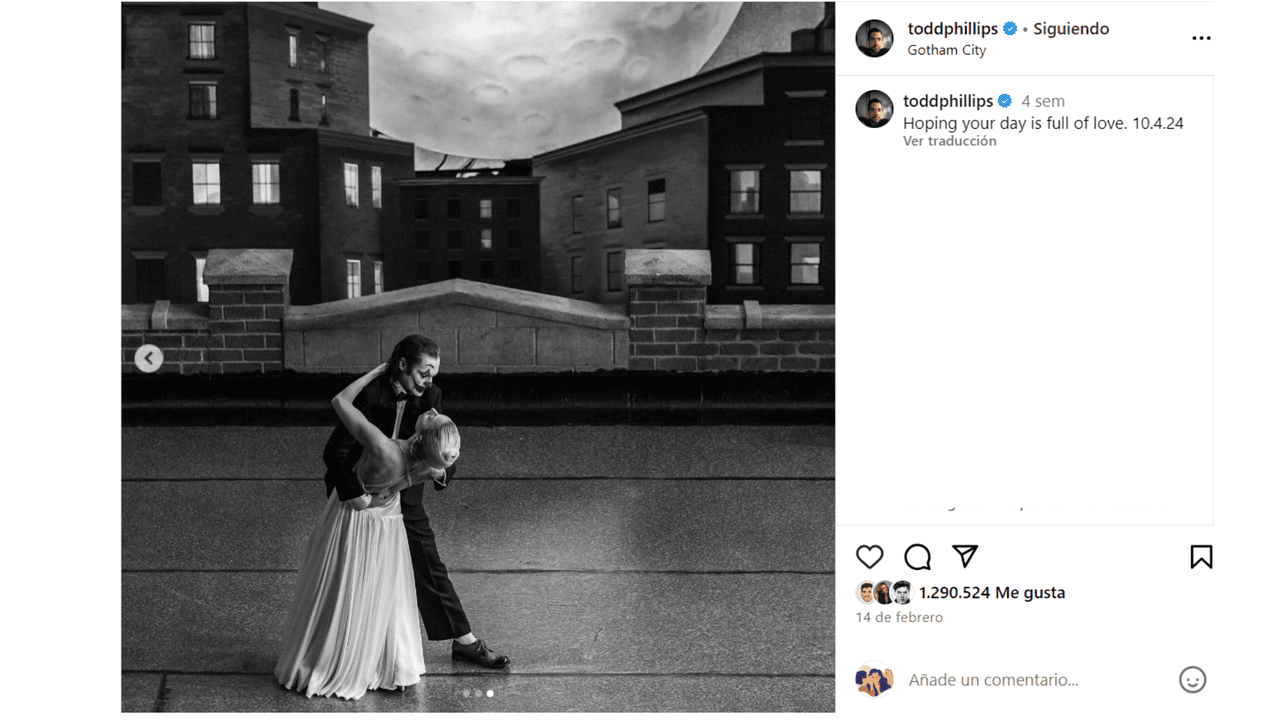Click Ver traducción under the caption

click(950, 141)
